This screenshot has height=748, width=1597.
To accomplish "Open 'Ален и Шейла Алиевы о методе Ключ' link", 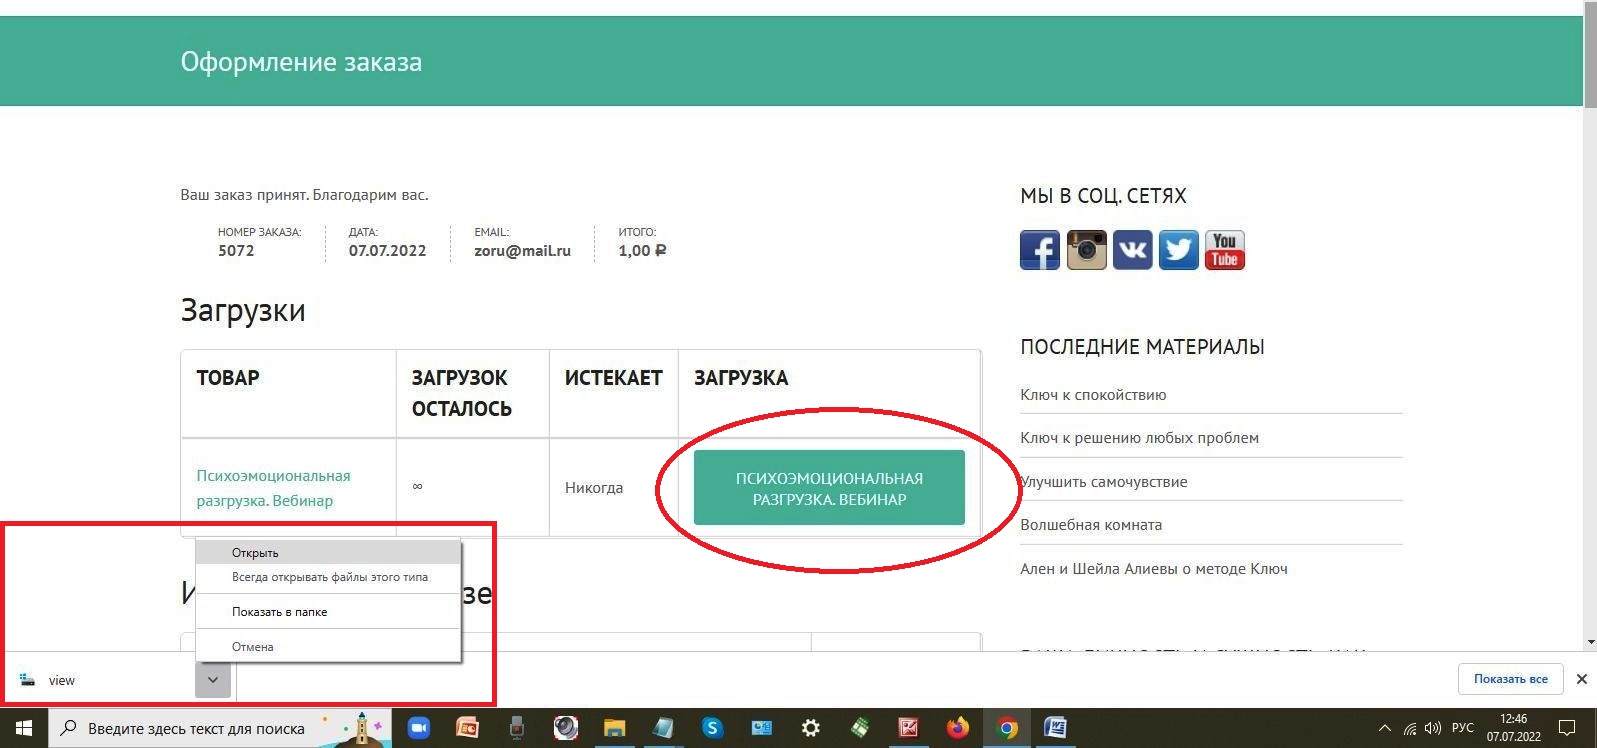I will click(x=1154, y=569).
